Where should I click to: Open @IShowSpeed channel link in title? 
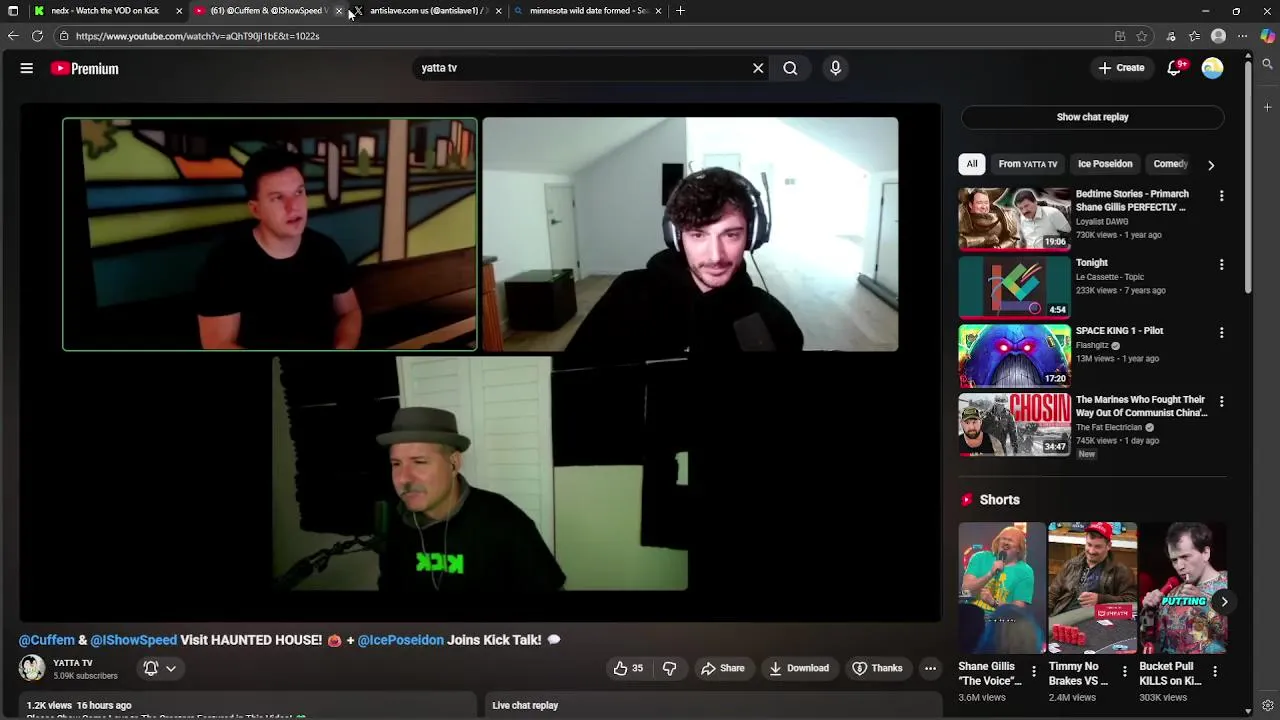133,640
